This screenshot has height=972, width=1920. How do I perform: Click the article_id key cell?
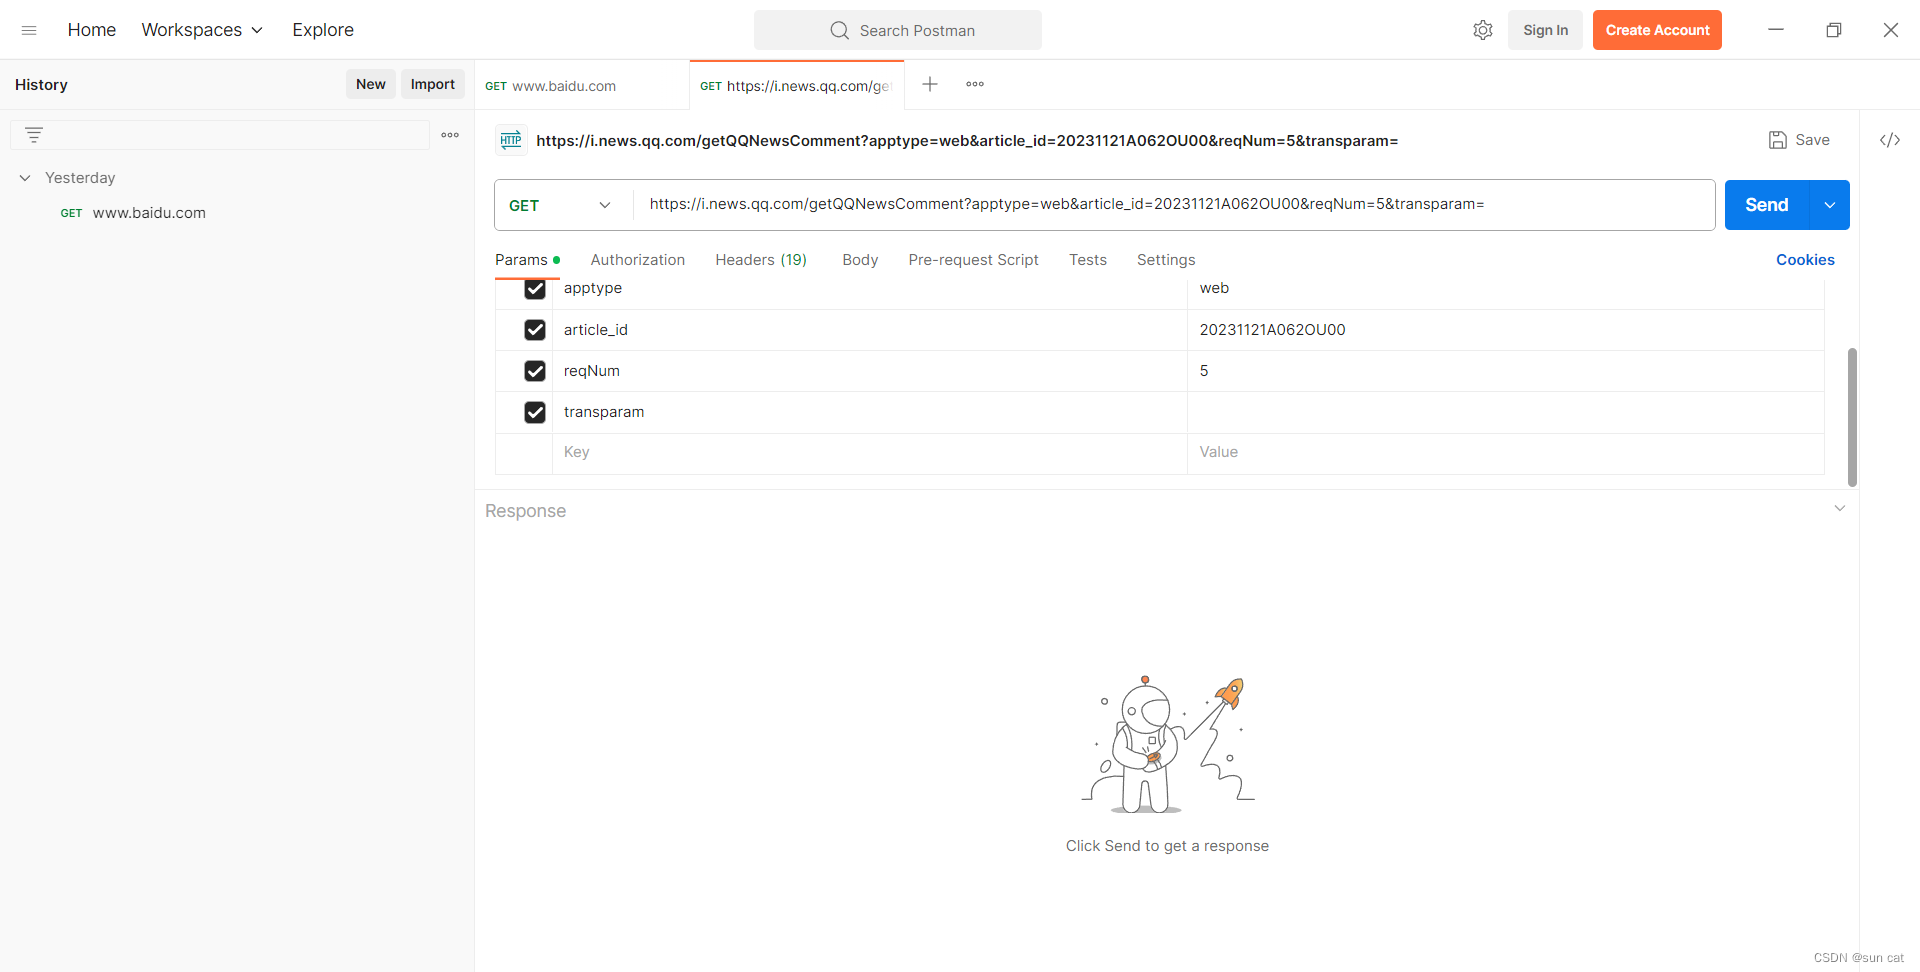click(870, 330)
